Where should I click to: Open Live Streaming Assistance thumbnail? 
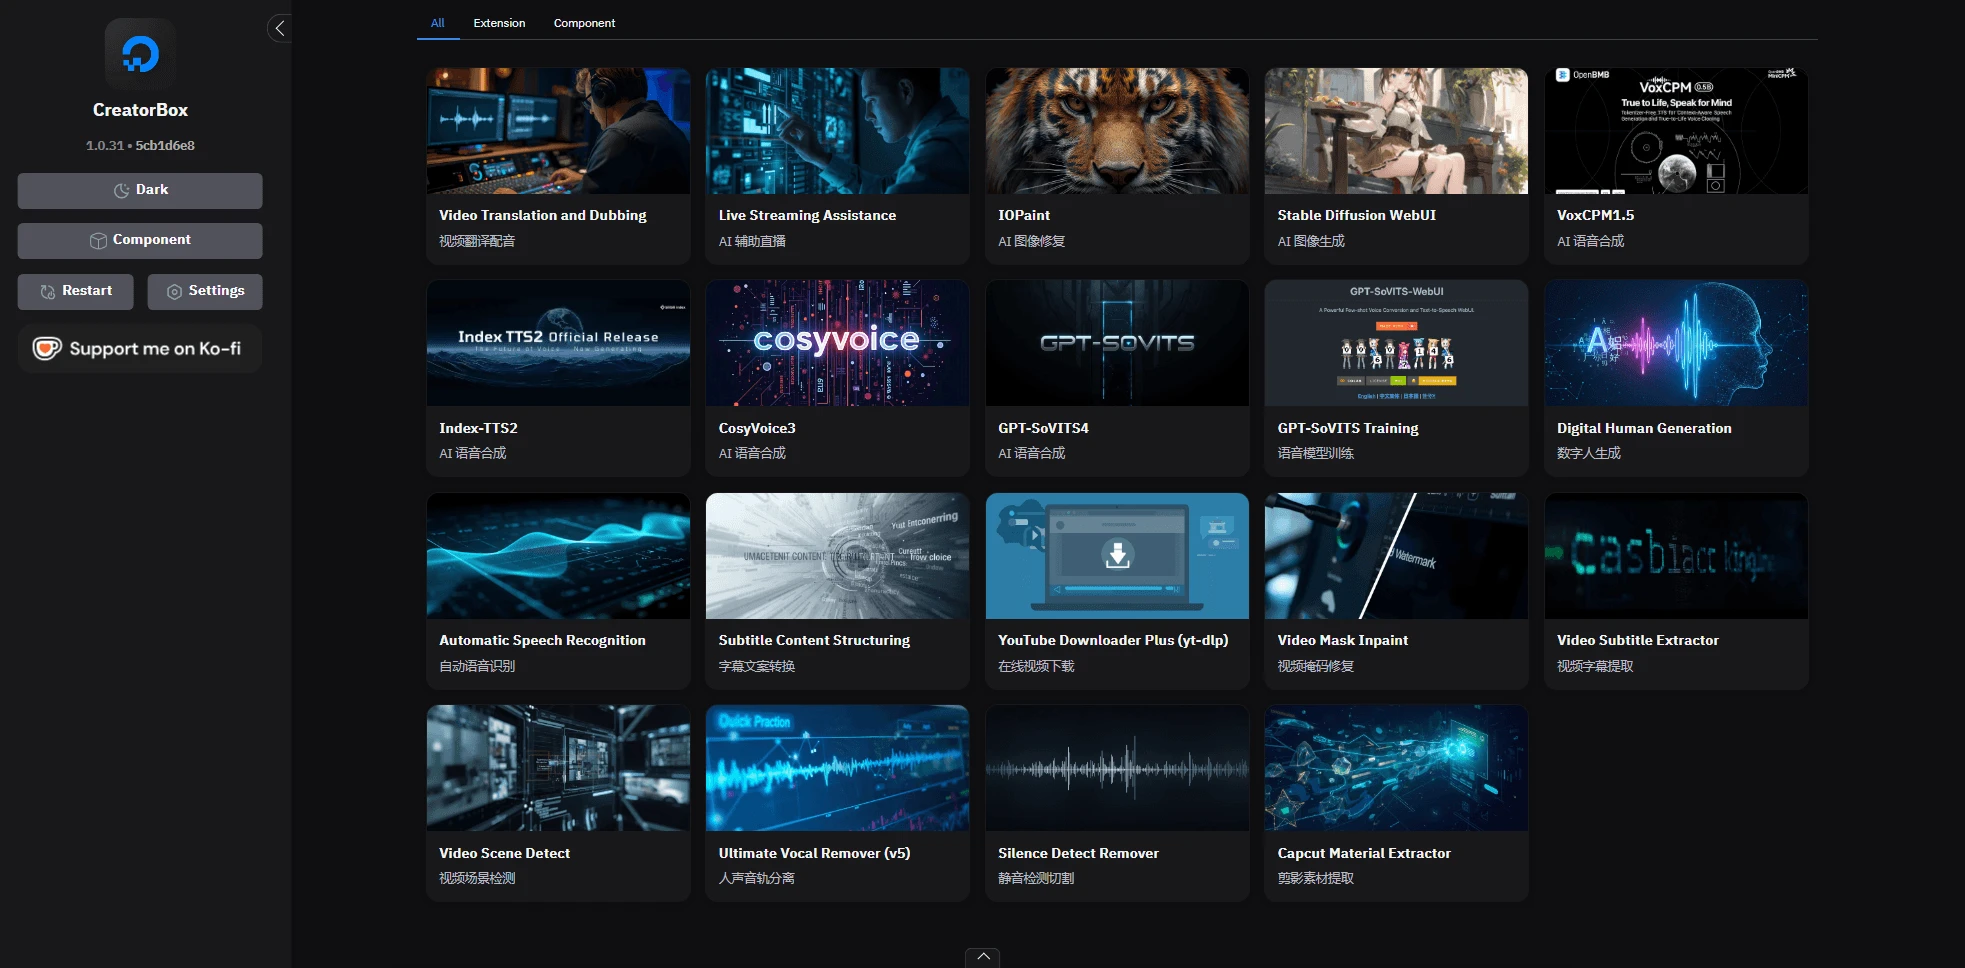point(837,131)
